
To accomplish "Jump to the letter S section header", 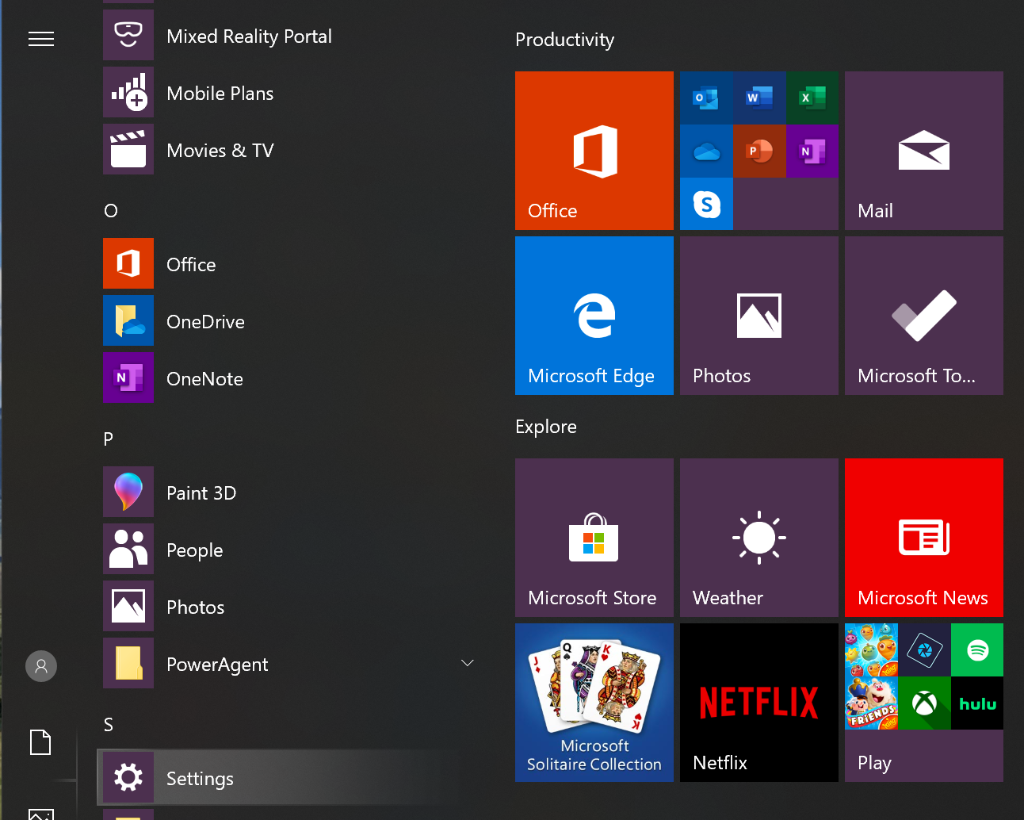I will point(108,724).
